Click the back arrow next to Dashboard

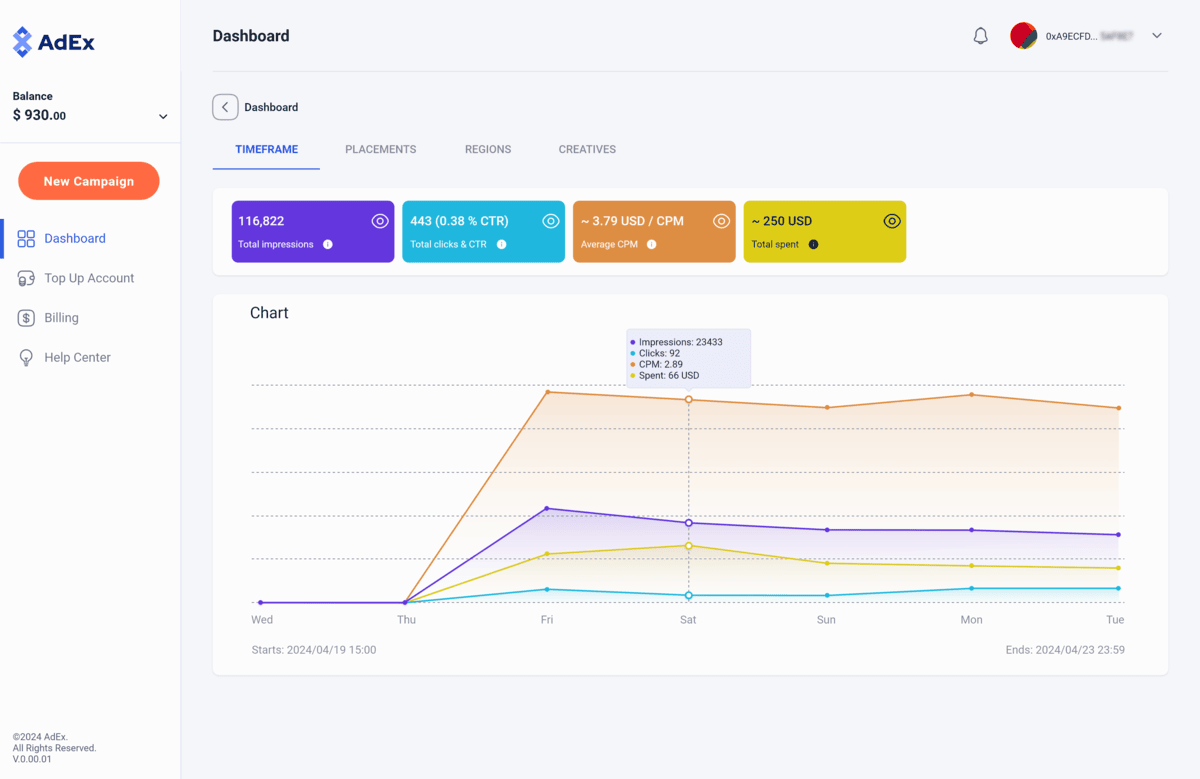pyautogui.click(x=225, y=107)
